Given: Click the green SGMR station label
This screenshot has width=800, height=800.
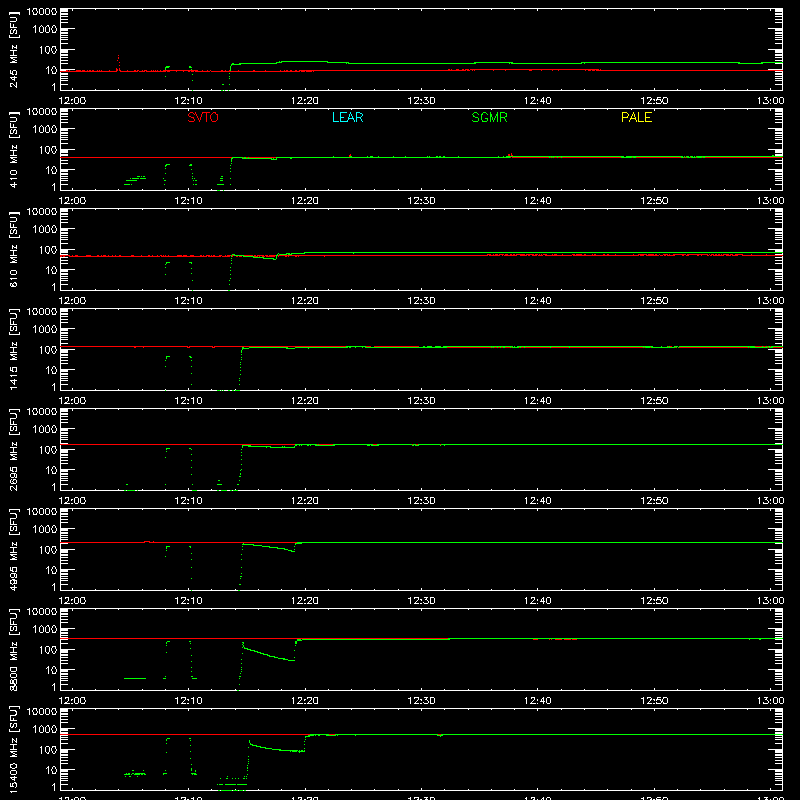Looking at the screenshot, I should (x=489, y=117).
